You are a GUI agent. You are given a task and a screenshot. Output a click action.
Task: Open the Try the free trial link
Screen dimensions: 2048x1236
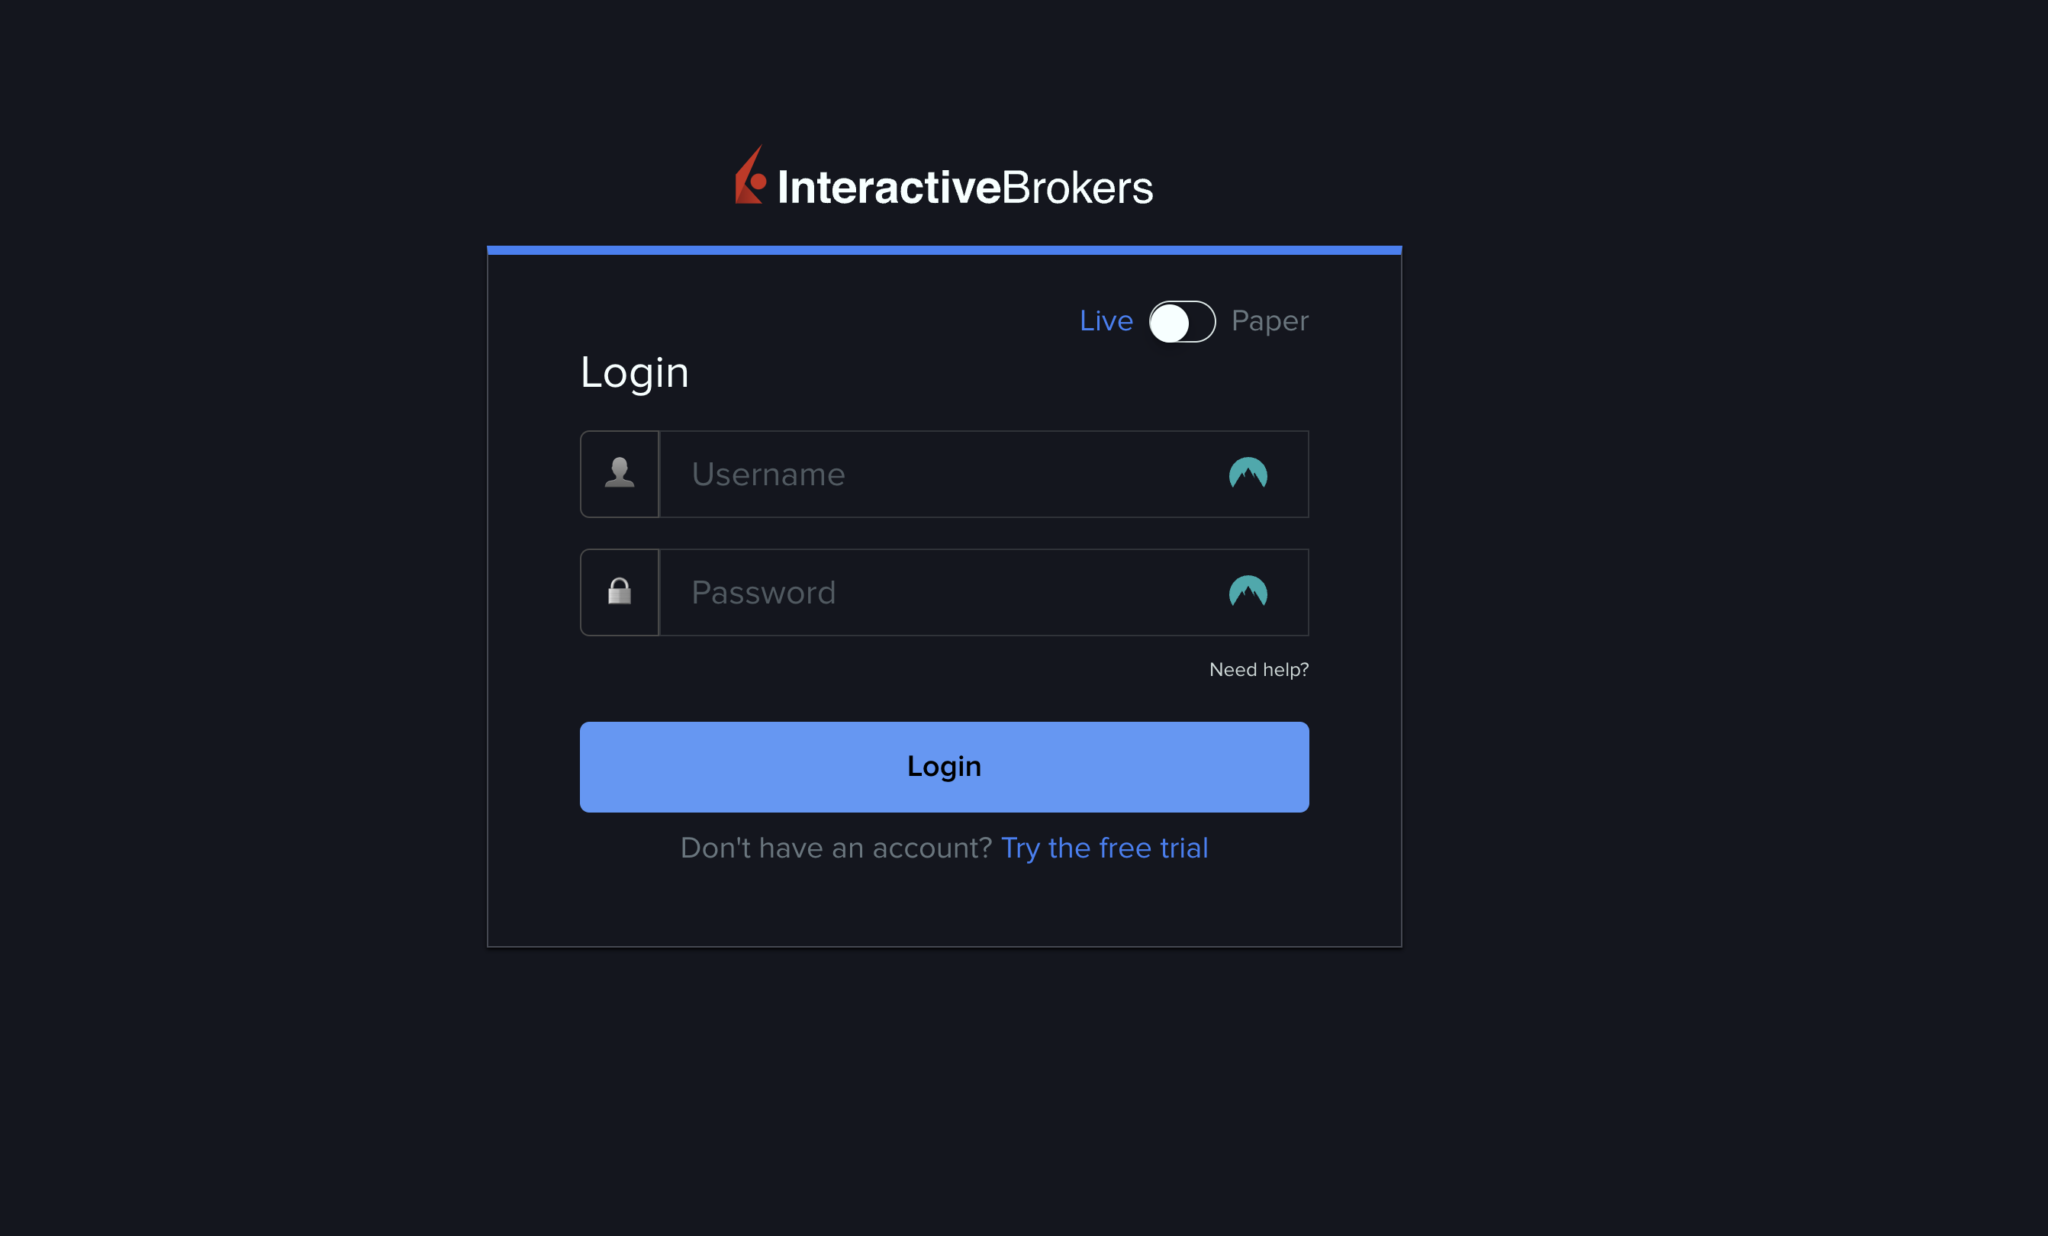1104,847
